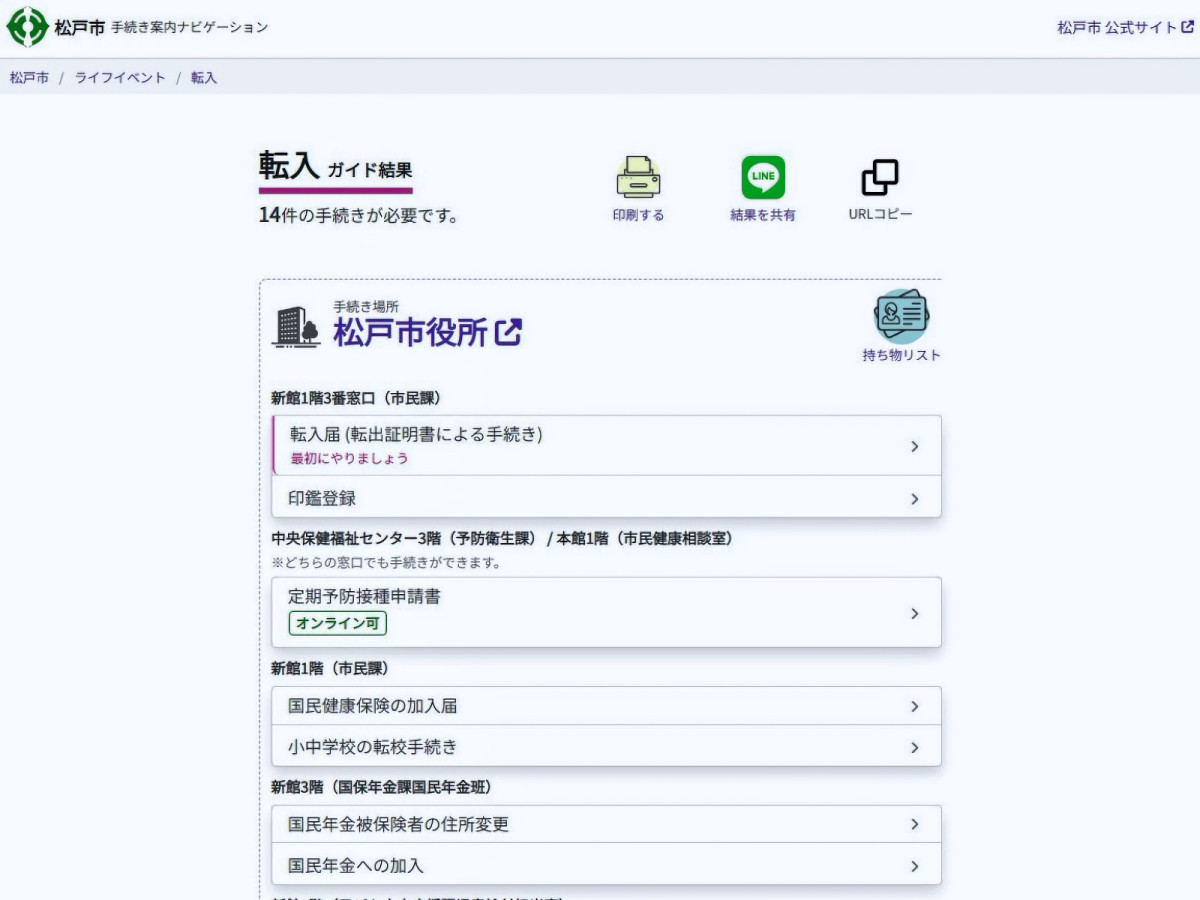This screenshot has height=900, width=1200.
Task: Click the Matsudo city logo icon
Action: (x=27, y=27)
